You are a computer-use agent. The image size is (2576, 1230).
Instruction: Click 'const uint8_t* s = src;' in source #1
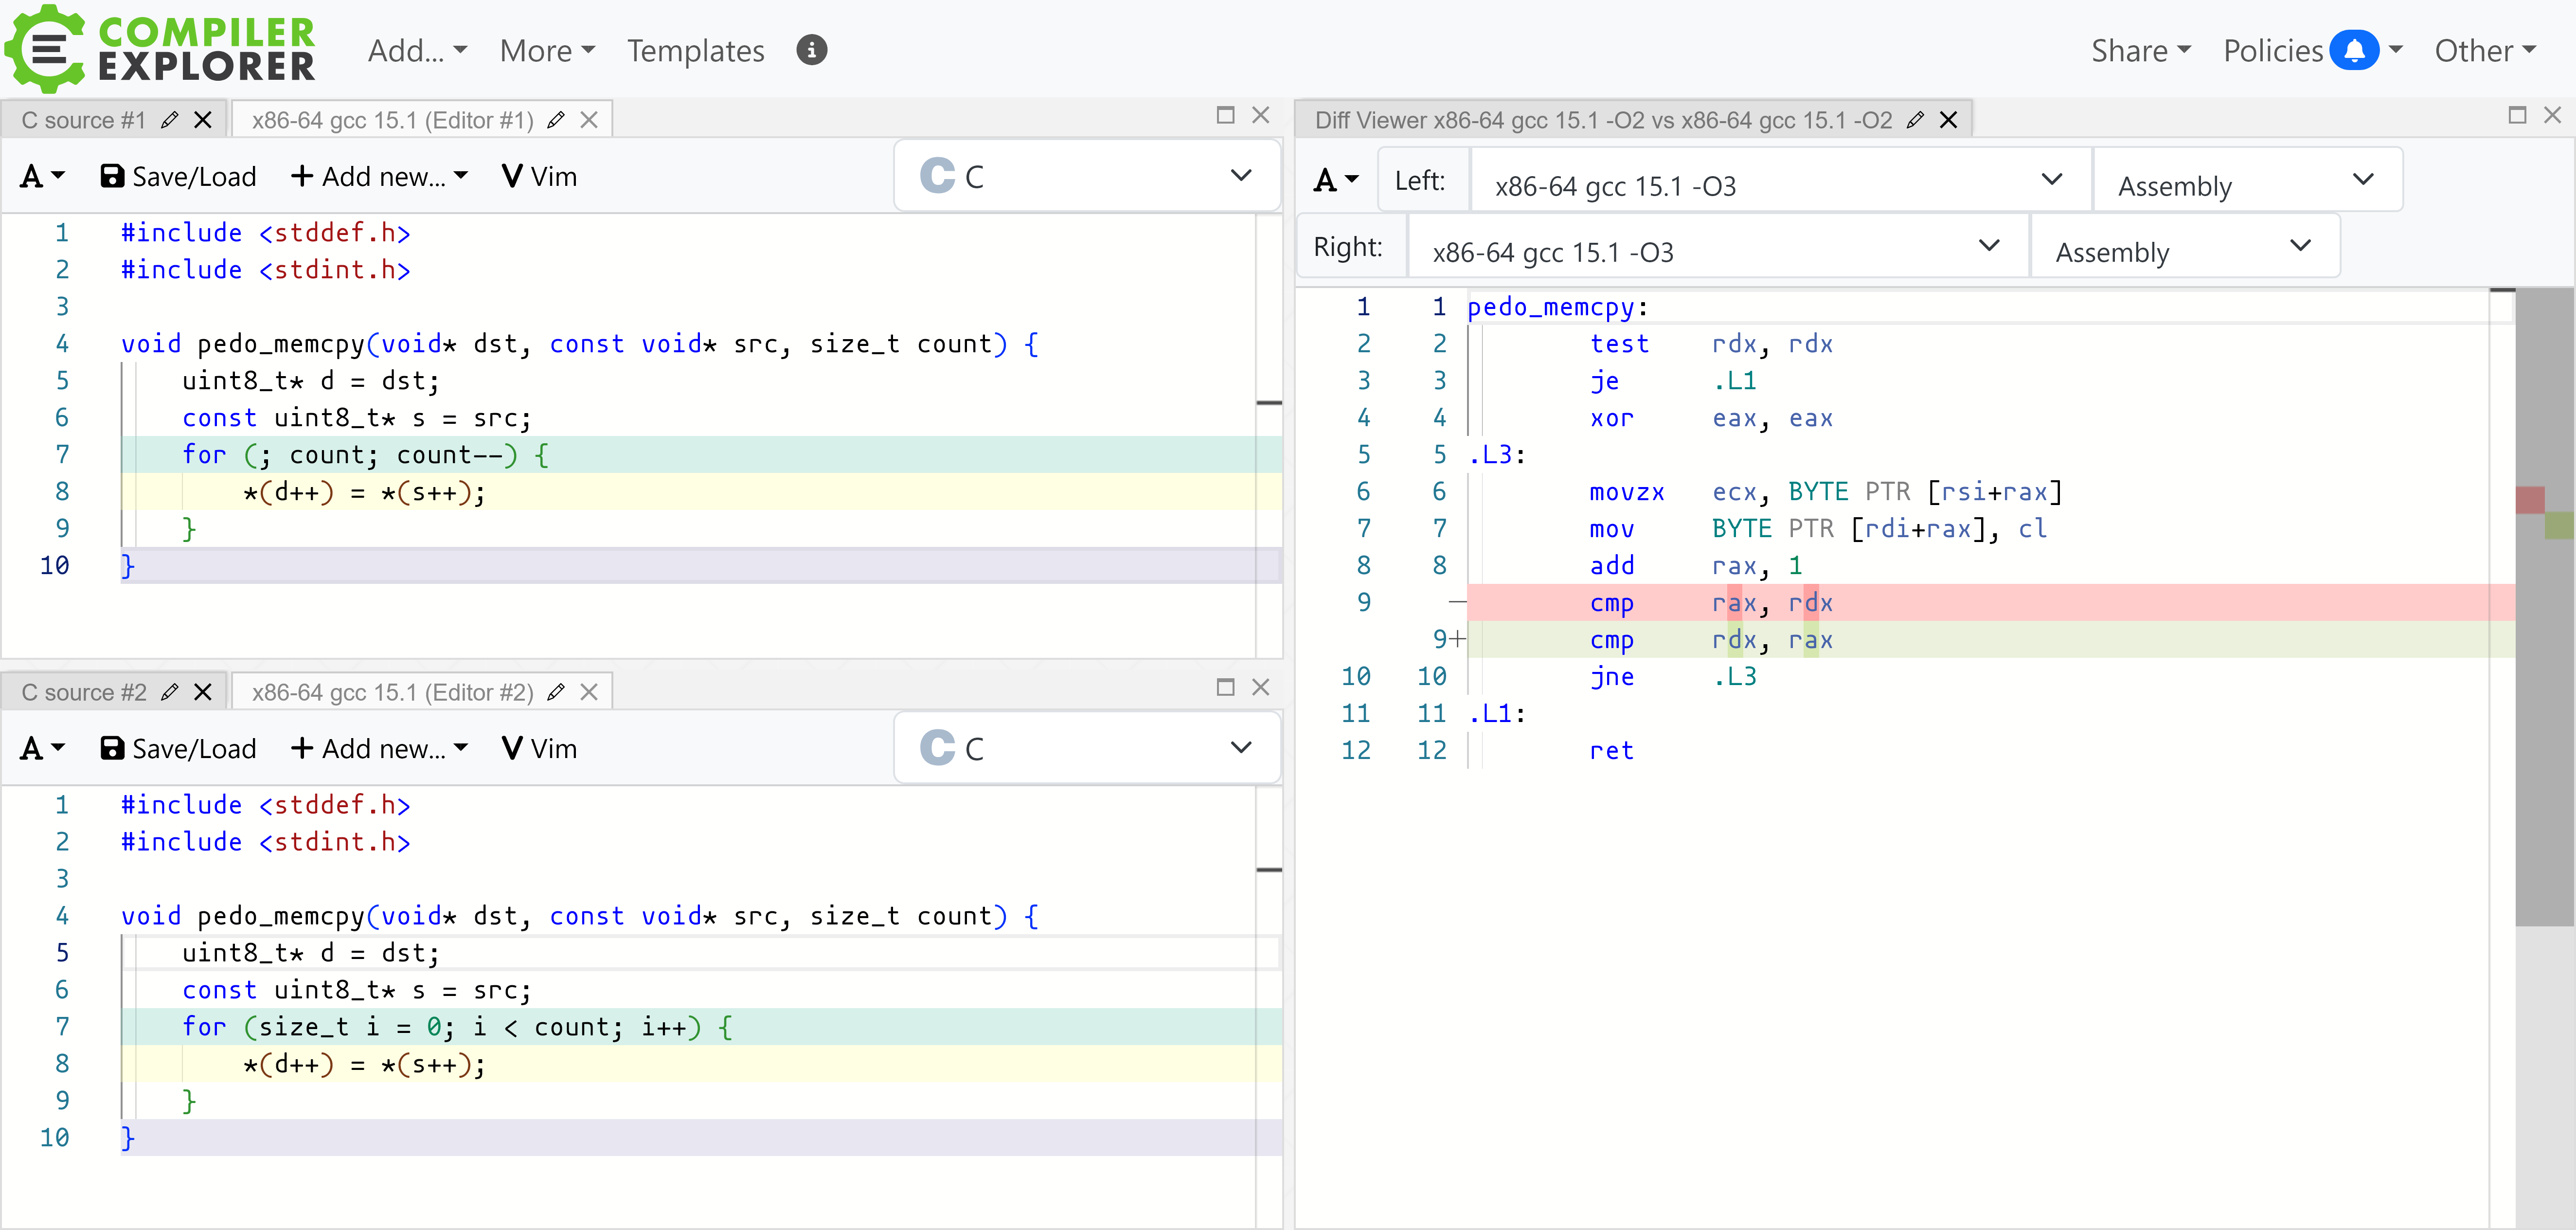[x=356, y=418]
